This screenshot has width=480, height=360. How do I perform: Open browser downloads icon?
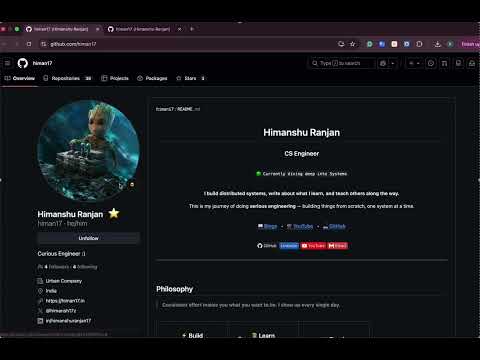[x=438, y=44]
